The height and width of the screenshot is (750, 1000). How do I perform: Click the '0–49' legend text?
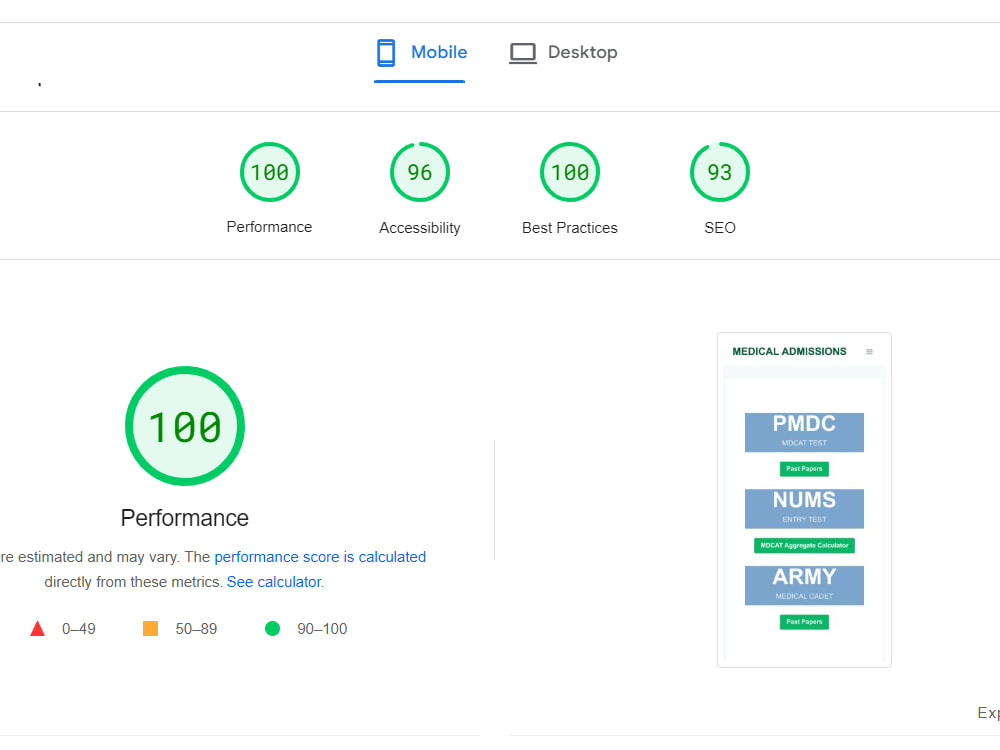coord(78,629)
